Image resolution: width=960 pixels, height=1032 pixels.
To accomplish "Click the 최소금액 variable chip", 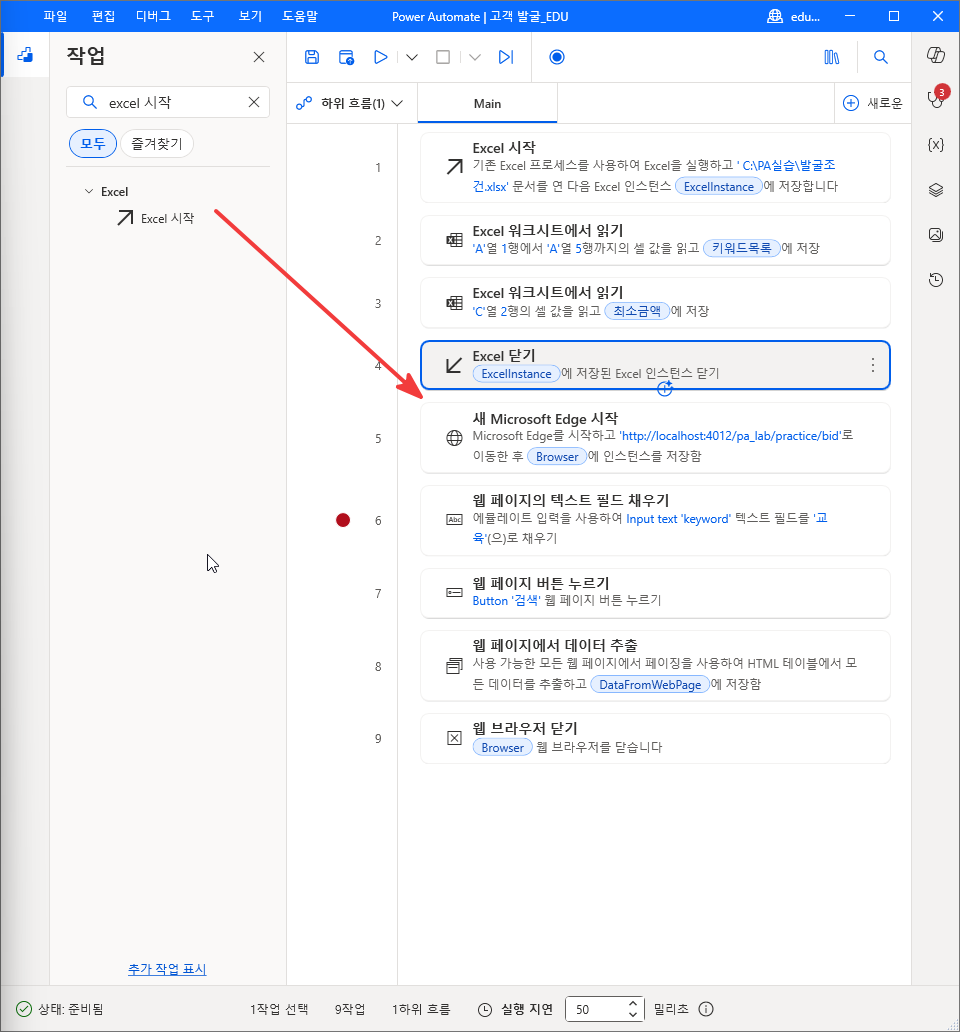I will pyautogui.click(x=637, y=311).
